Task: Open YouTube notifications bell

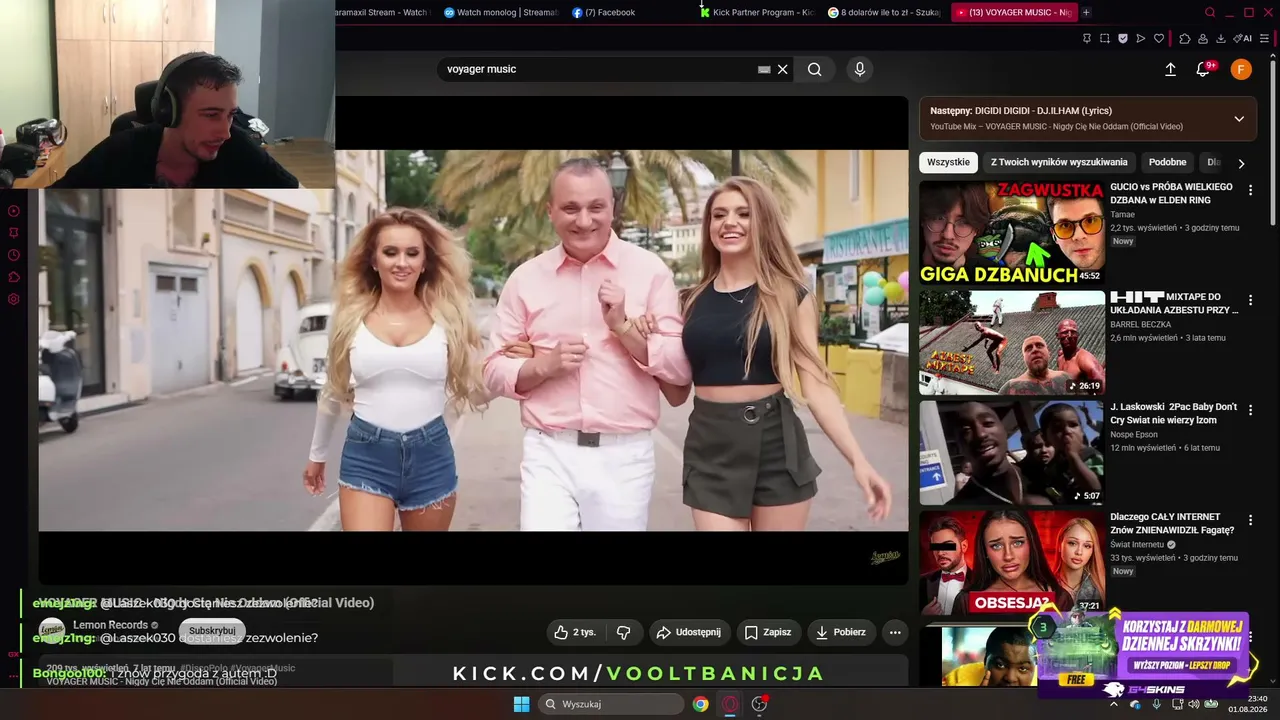Action: (1204, 69)
